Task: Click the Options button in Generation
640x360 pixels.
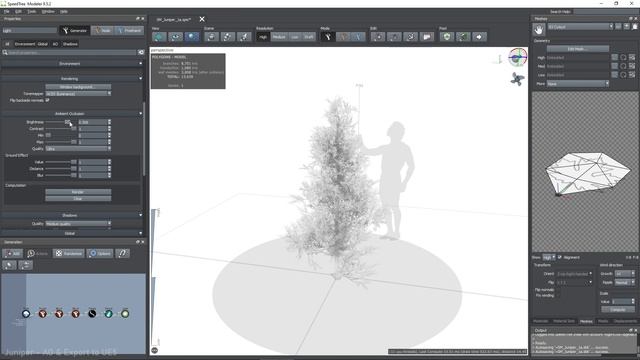Action: coord(100,253)
